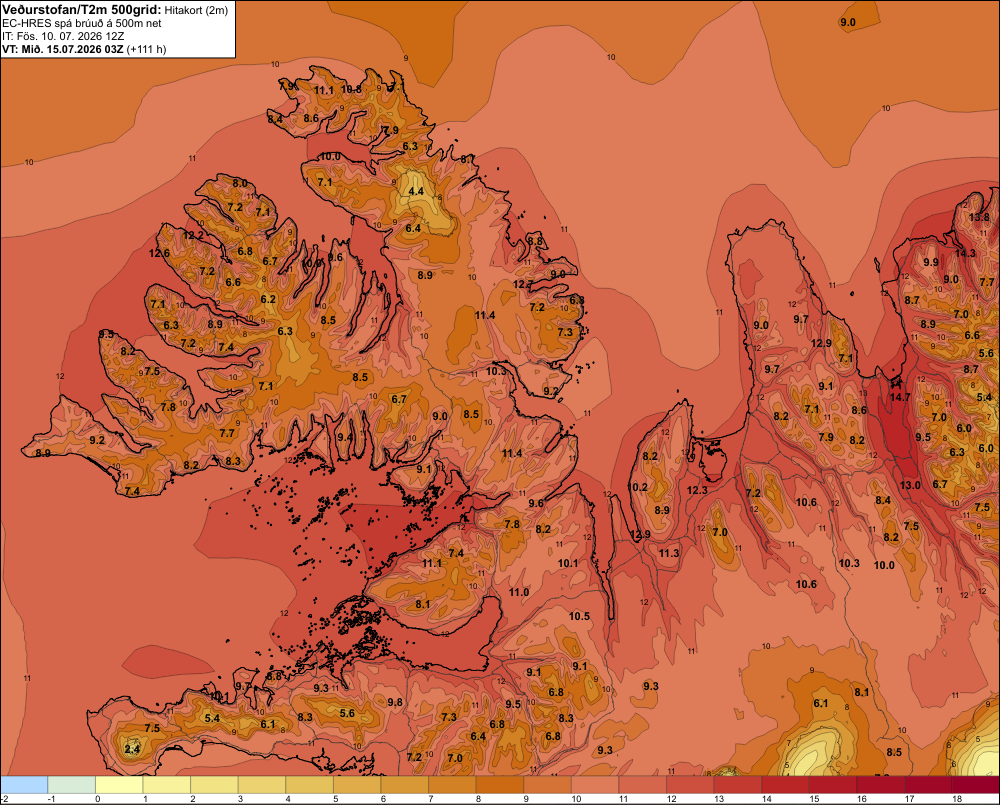Click the 10.8 temperature value on the map

(x=351, y=89)
